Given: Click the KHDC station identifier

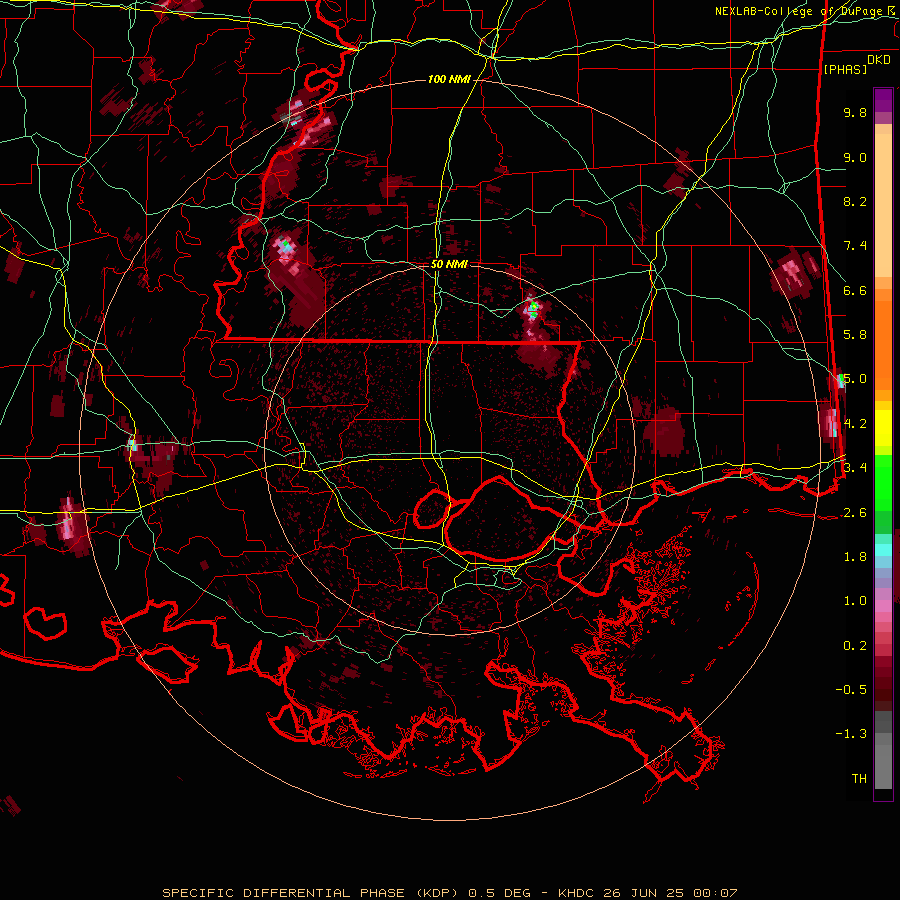Looking at the screenshot, I should click(576, 893).
